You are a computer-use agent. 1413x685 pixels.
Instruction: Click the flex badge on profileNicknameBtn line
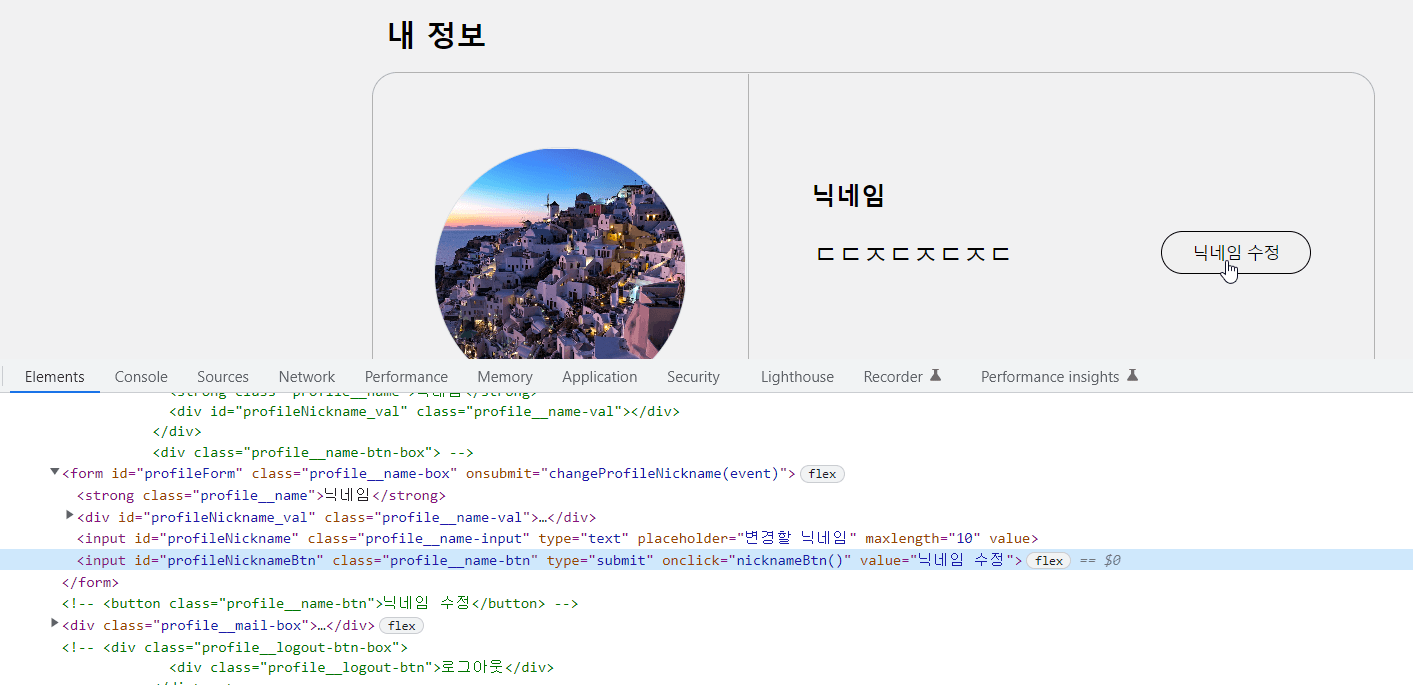coord(1049,561)
